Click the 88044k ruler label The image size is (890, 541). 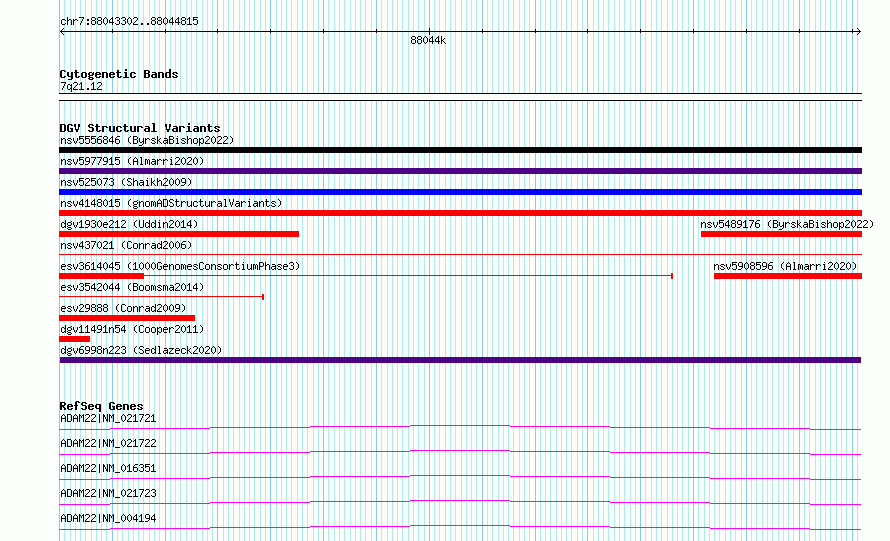pyautogui.click(x=428, y=40)
